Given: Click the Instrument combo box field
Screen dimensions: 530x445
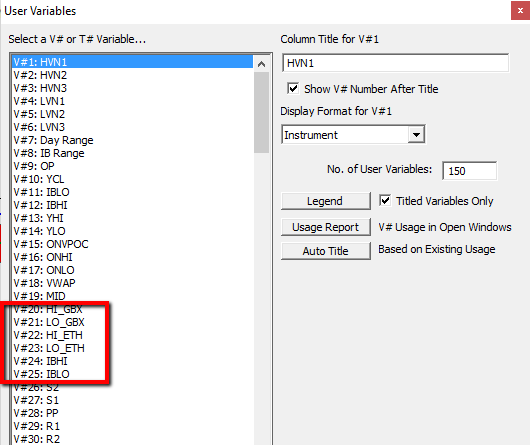Looking at the screenshot, I should click(x=353, y=135).
